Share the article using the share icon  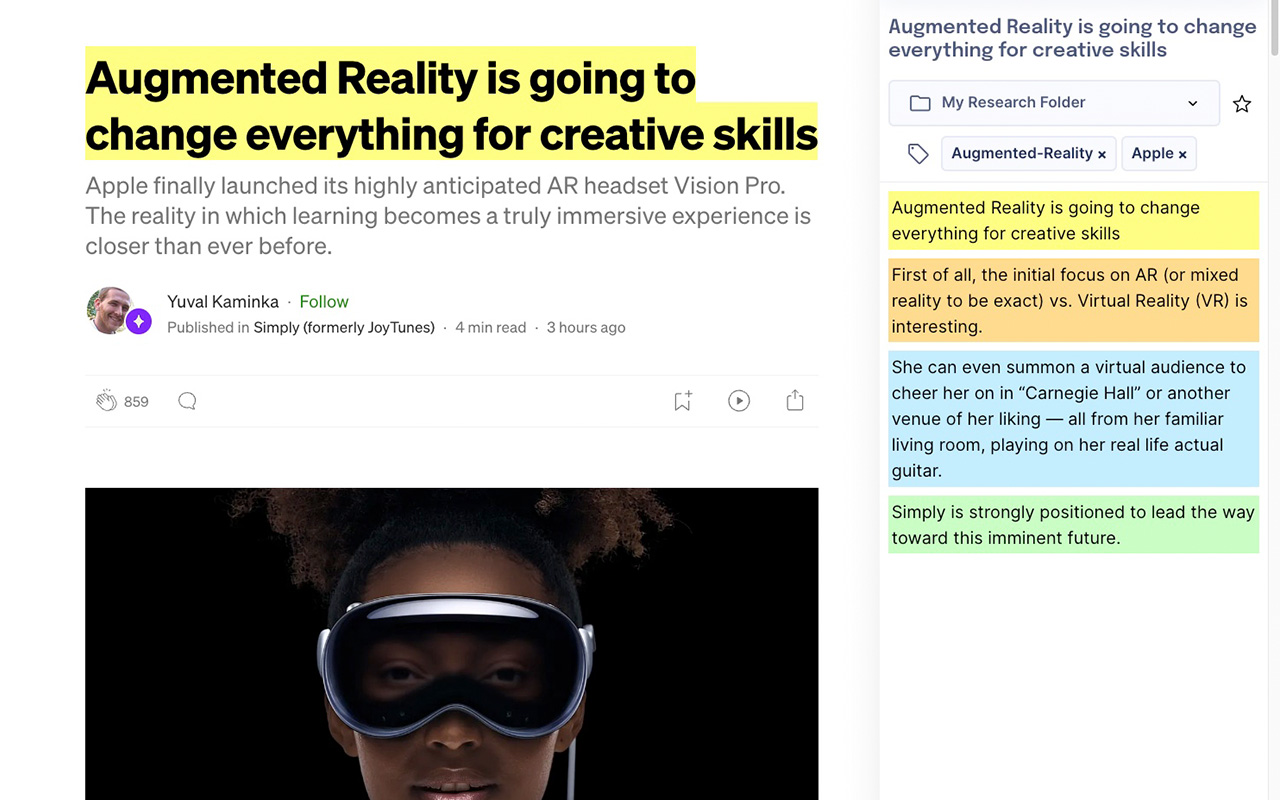pos(795,401)
